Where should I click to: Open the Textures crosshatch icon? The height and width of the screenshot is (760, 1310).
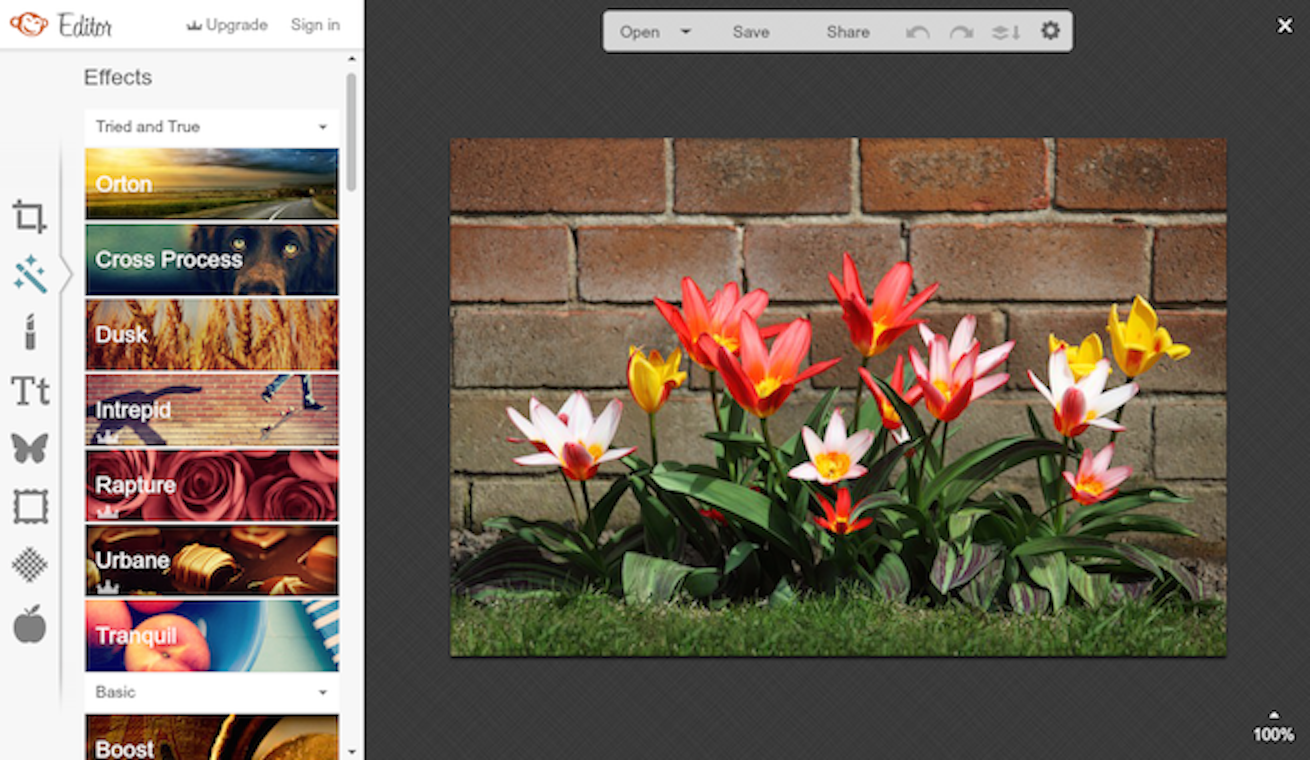pos(30,565)
